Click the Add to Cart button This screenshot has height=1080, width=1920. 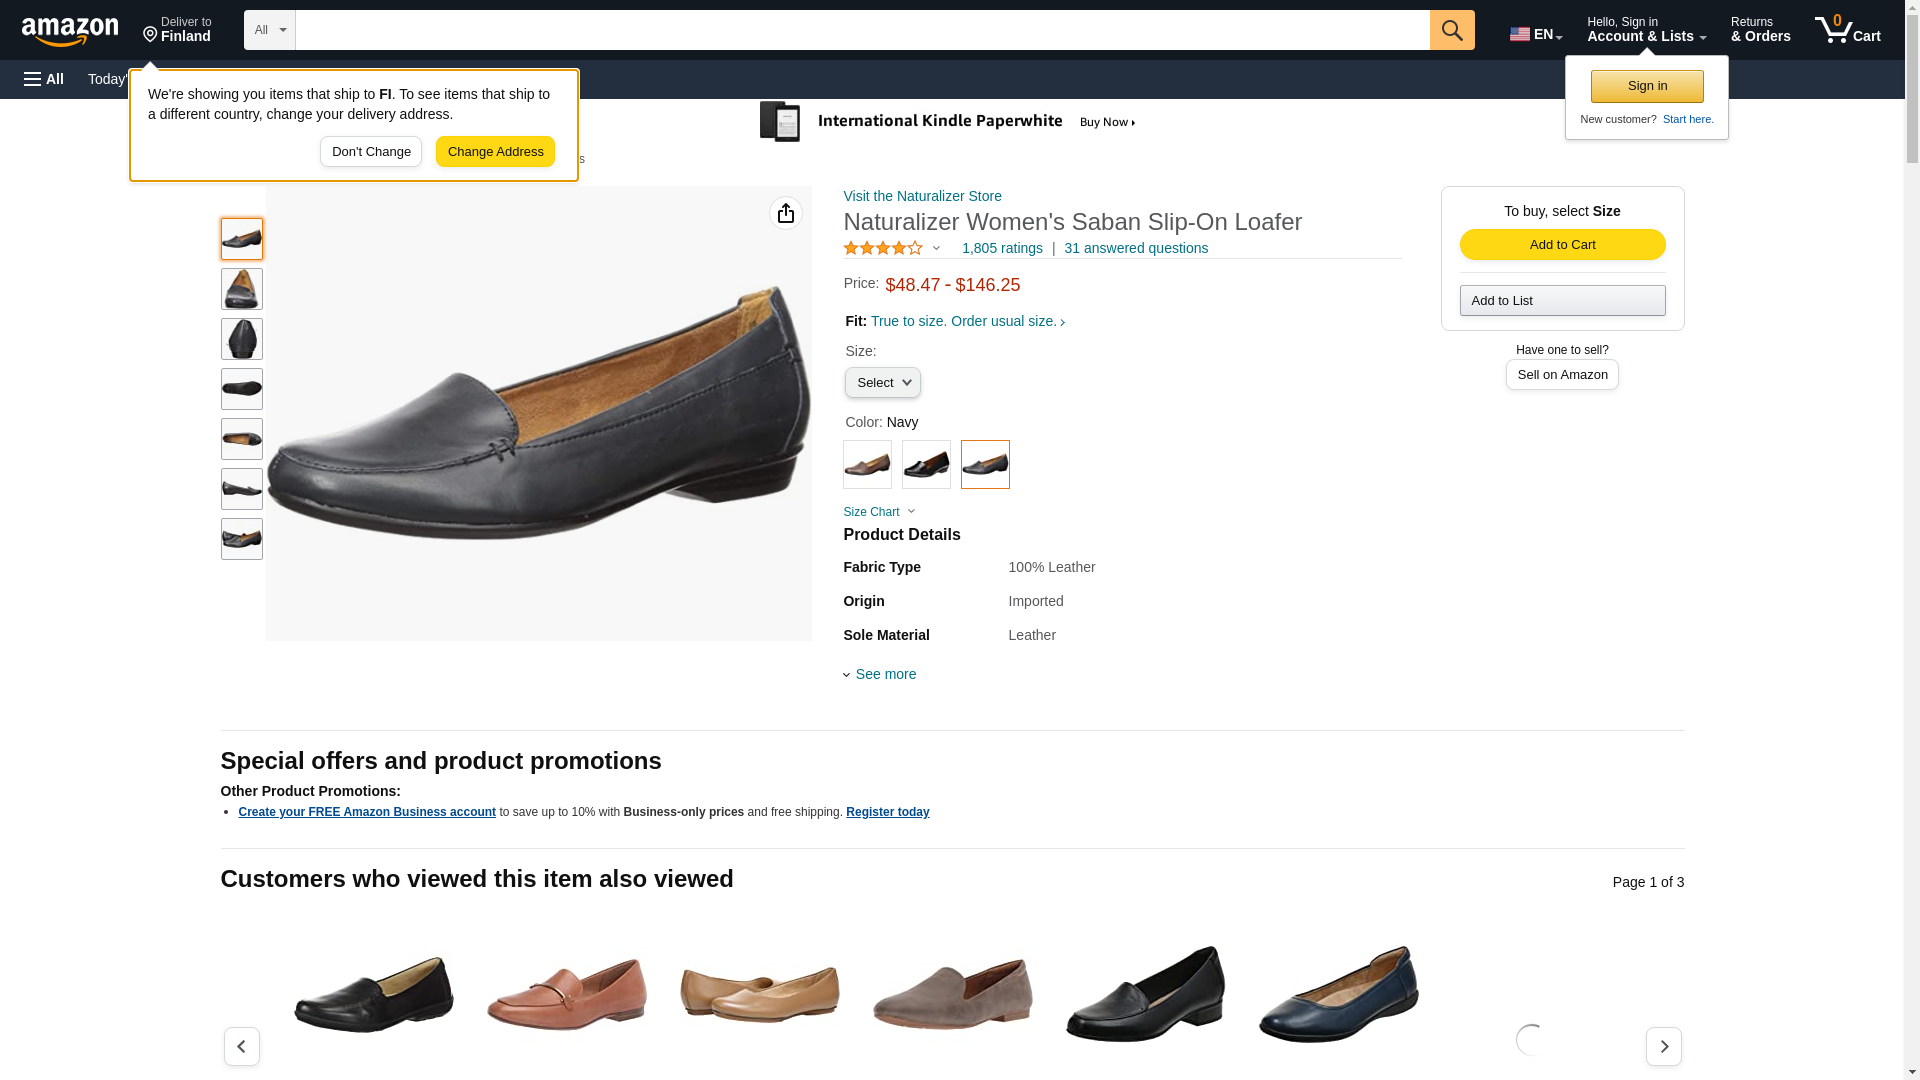pyautogui.click(x=1561, y=245)
